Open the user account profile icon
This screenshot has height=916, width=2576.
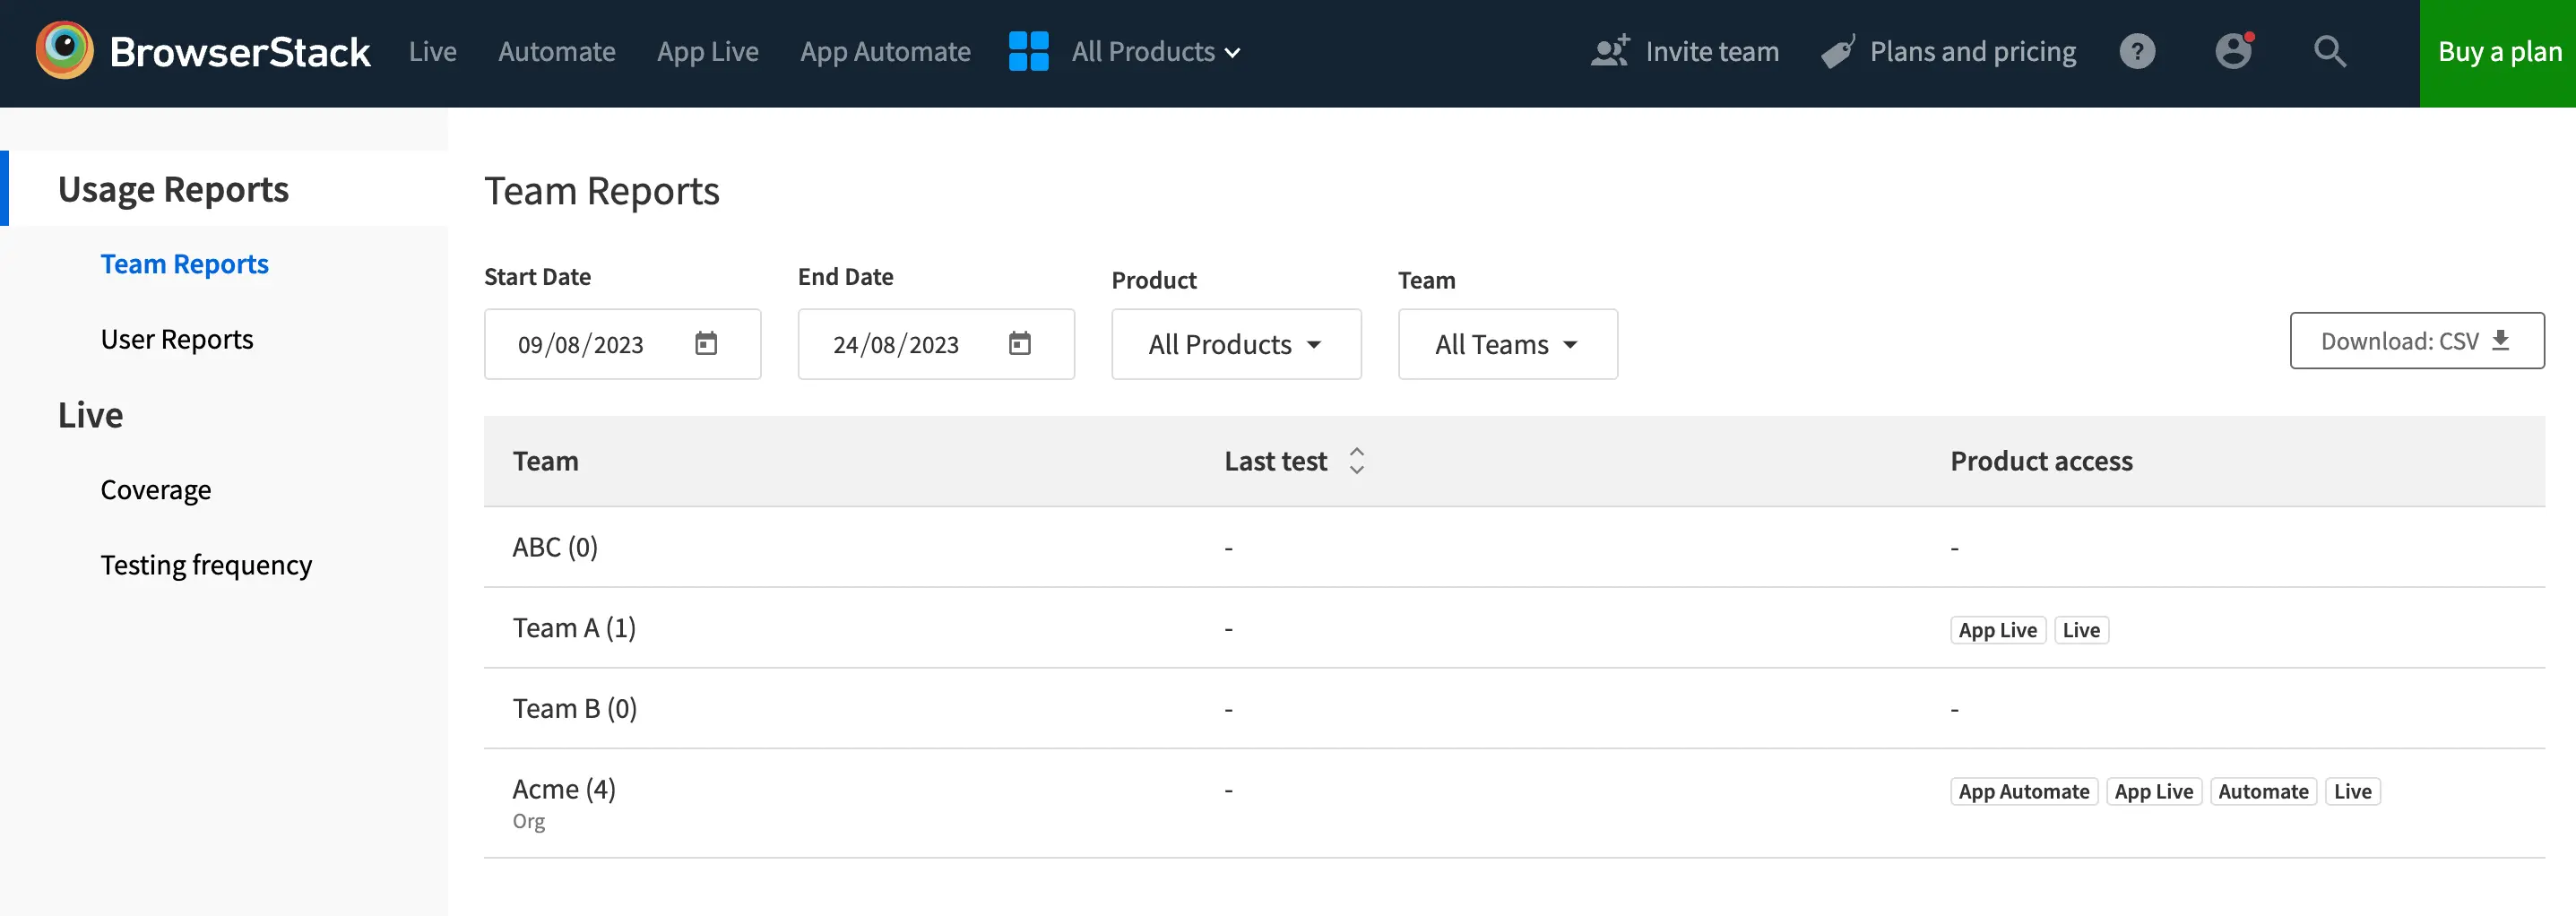2232,52
